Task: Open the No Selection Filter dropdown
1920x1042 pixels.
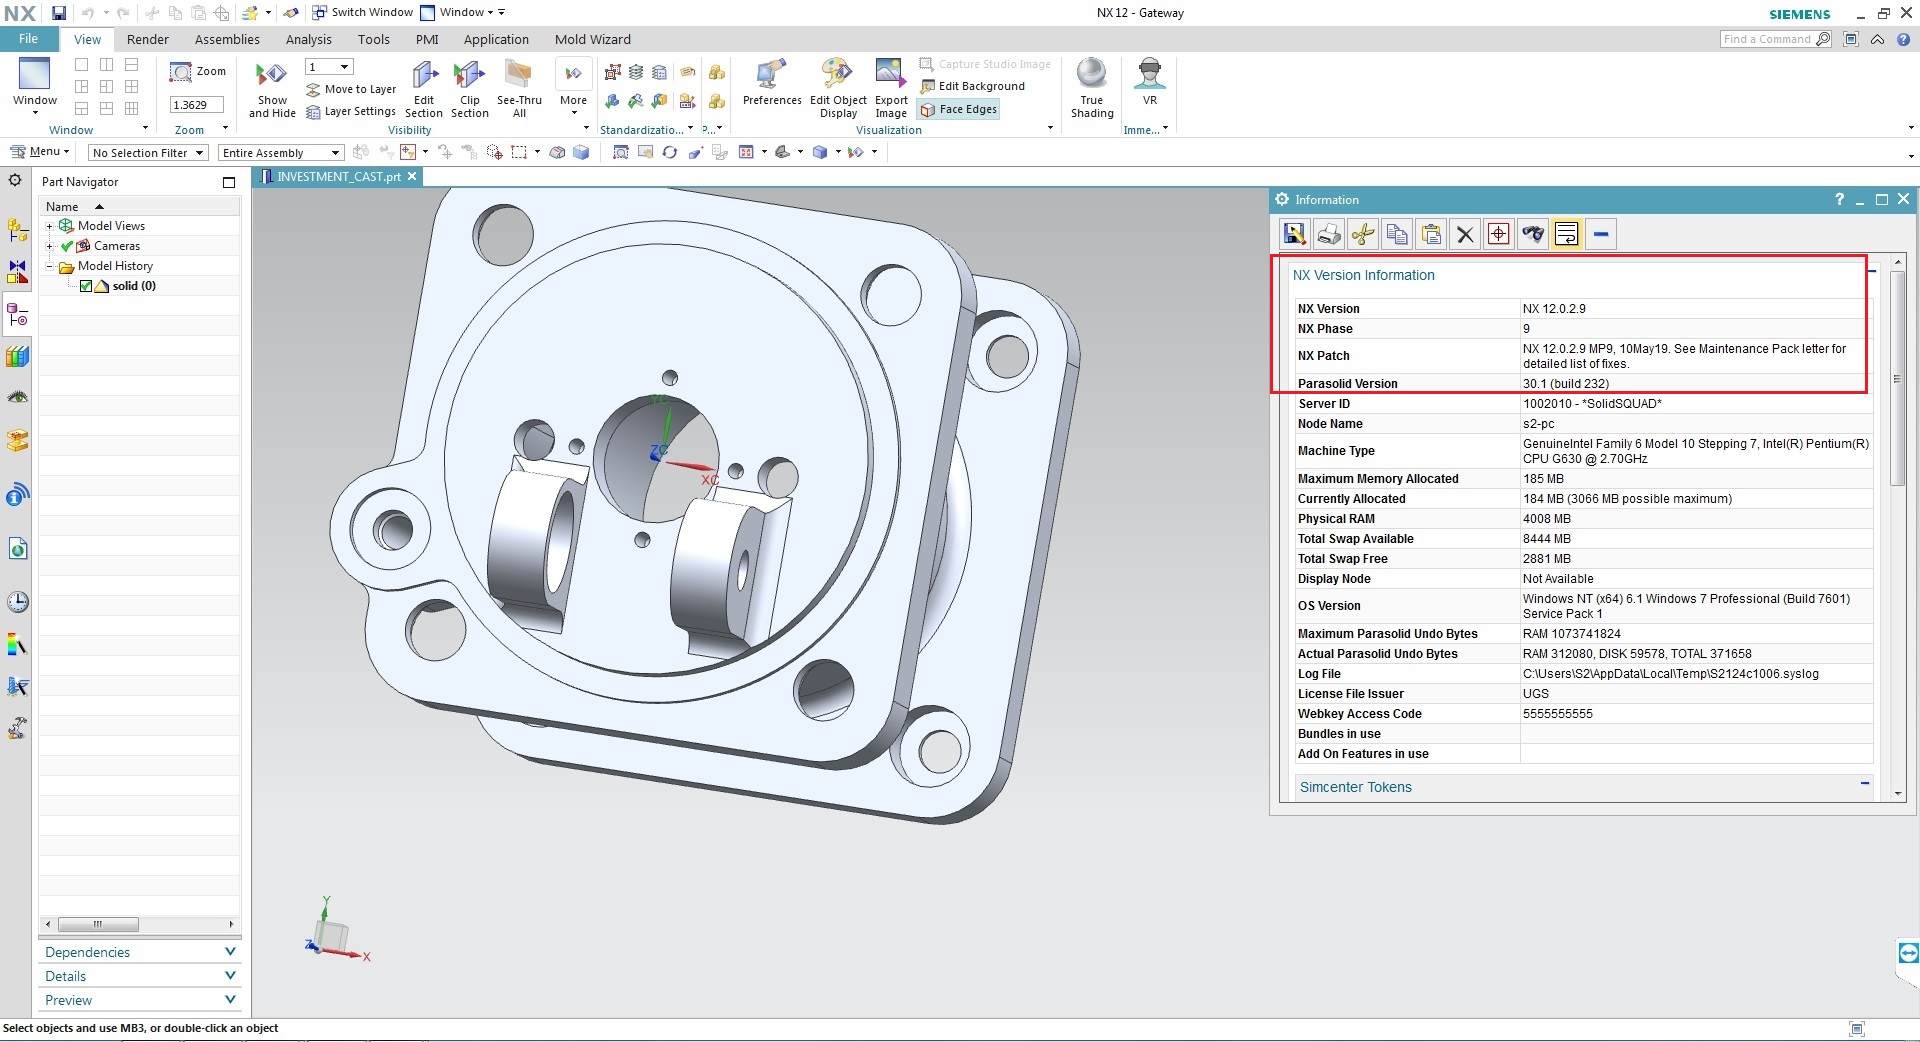Action: pos(147,153)
